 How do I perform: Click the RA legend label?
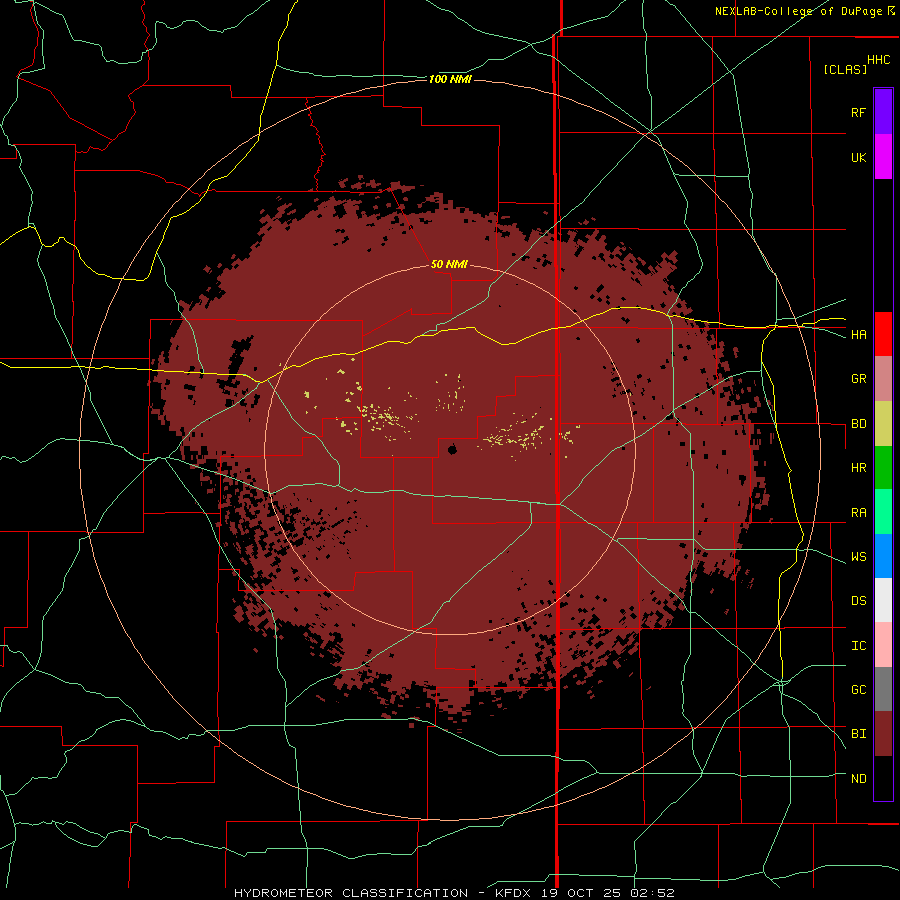[858, 513]
